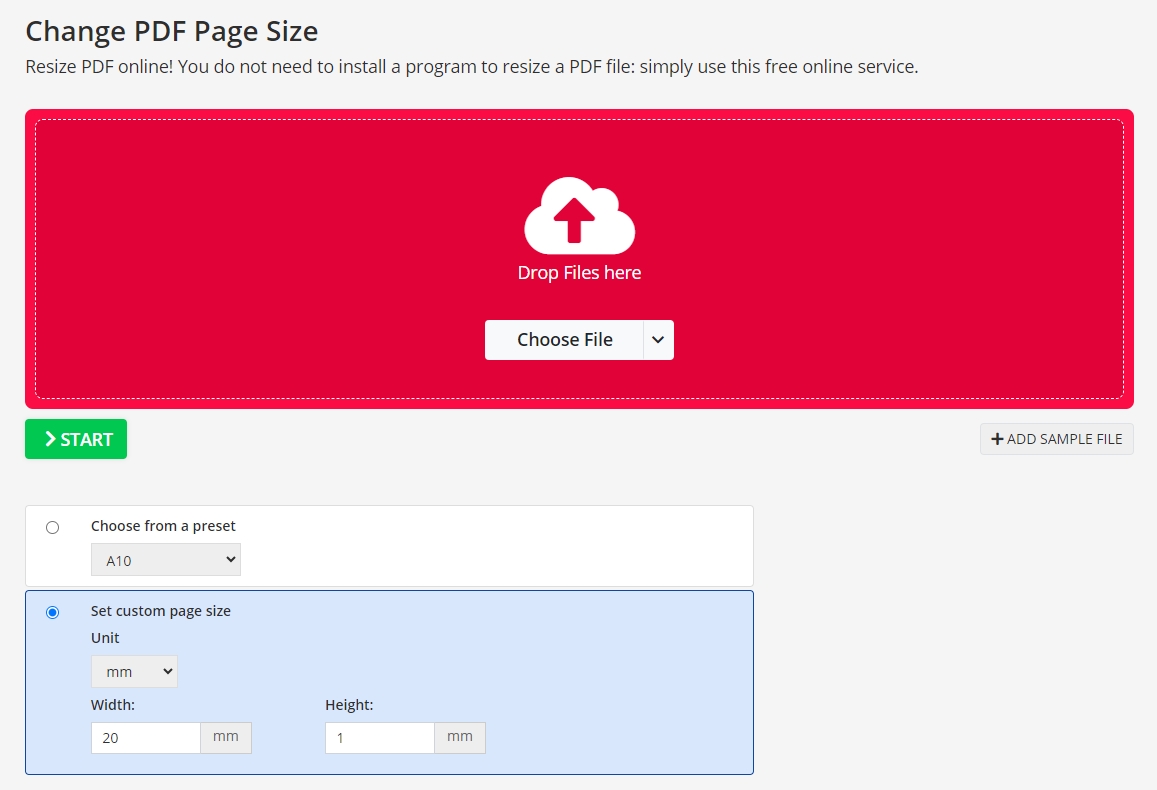
Task: Click inside the Width input showing 20
Action: pyautogui.click(x=145, y=737)
